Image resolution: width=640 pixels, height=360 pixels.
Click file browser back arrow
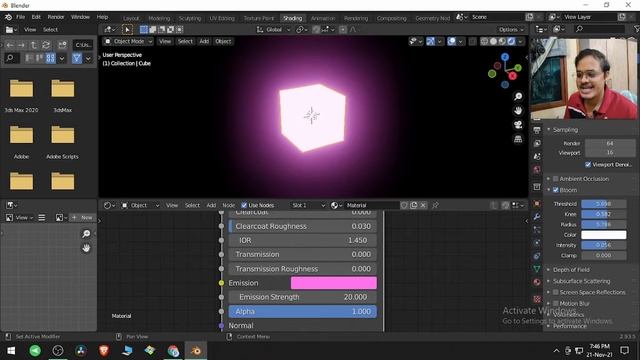[10, 45]
